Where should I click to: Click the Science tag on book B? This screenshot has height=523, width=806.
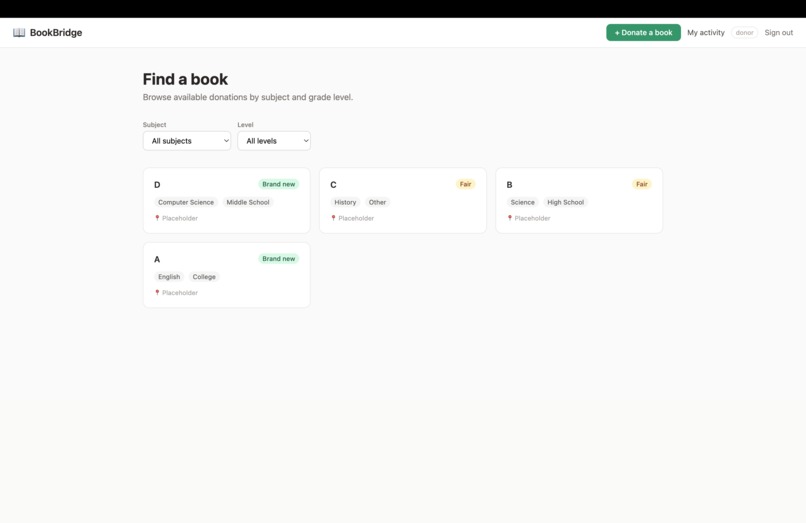coord(522,202)
